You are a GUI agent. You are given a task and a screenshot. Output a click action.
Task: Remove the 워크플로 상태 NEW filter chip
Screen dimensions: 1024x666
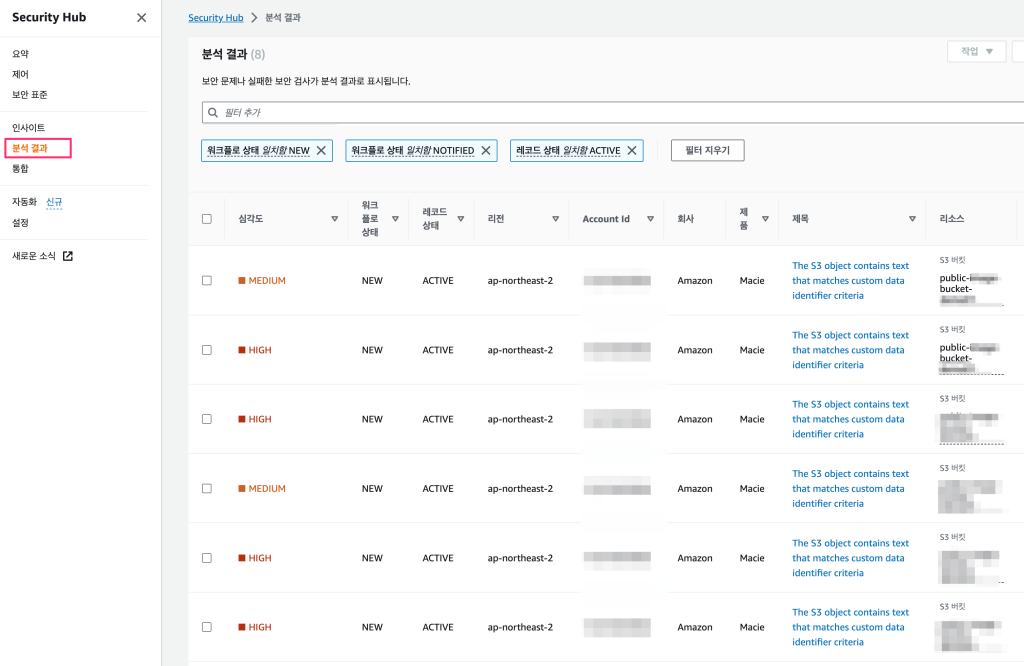point(321,150)
